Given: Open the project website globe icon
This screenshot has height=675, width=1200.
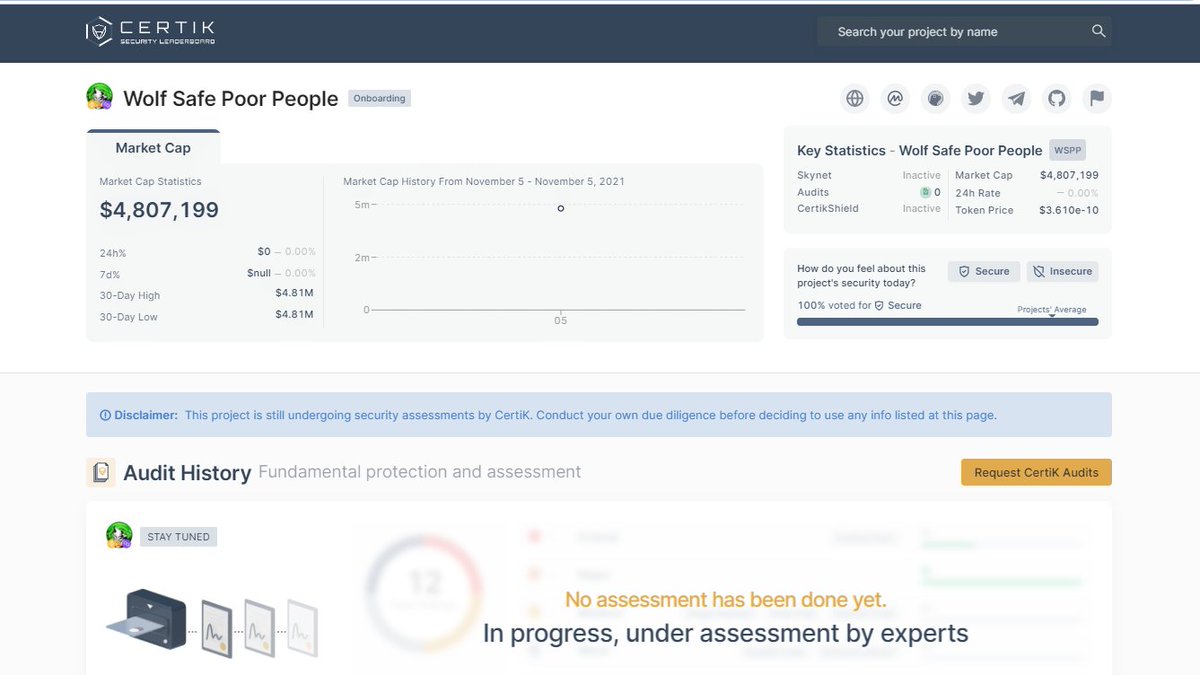Looking at the screenshot, I should pos(855,98).
